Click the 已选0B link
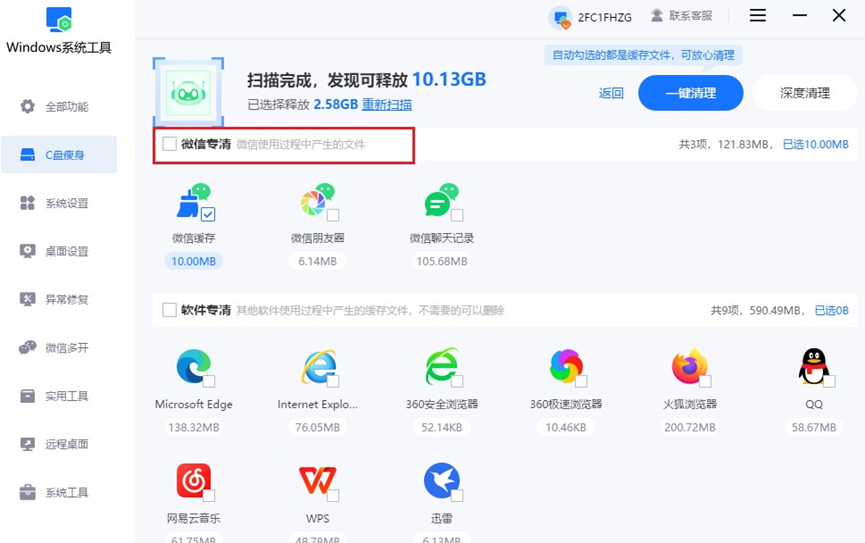The height and width of the screenshot is (543, 865). pos(832,311)
